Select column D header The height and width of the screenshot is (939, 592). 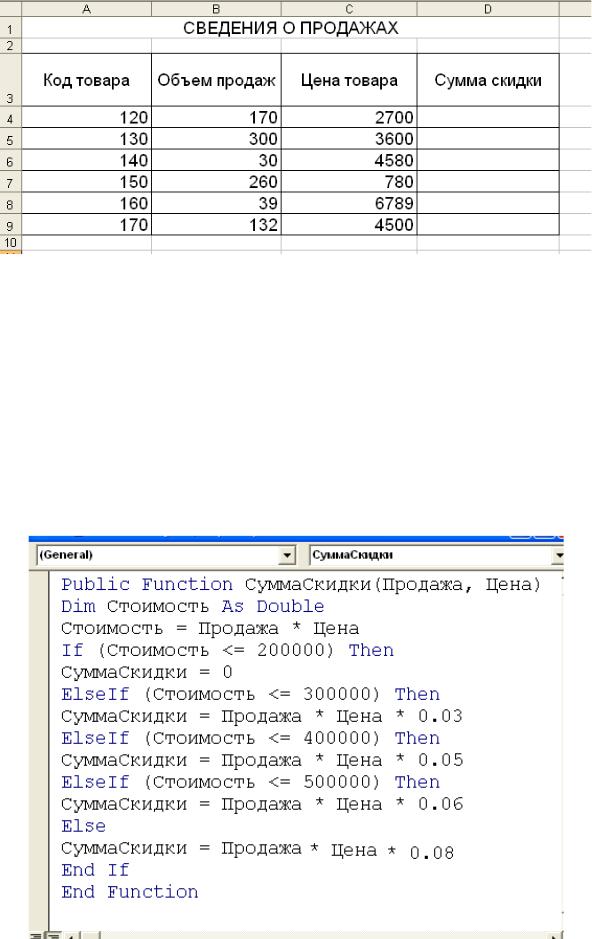click(x=488, y=8)
